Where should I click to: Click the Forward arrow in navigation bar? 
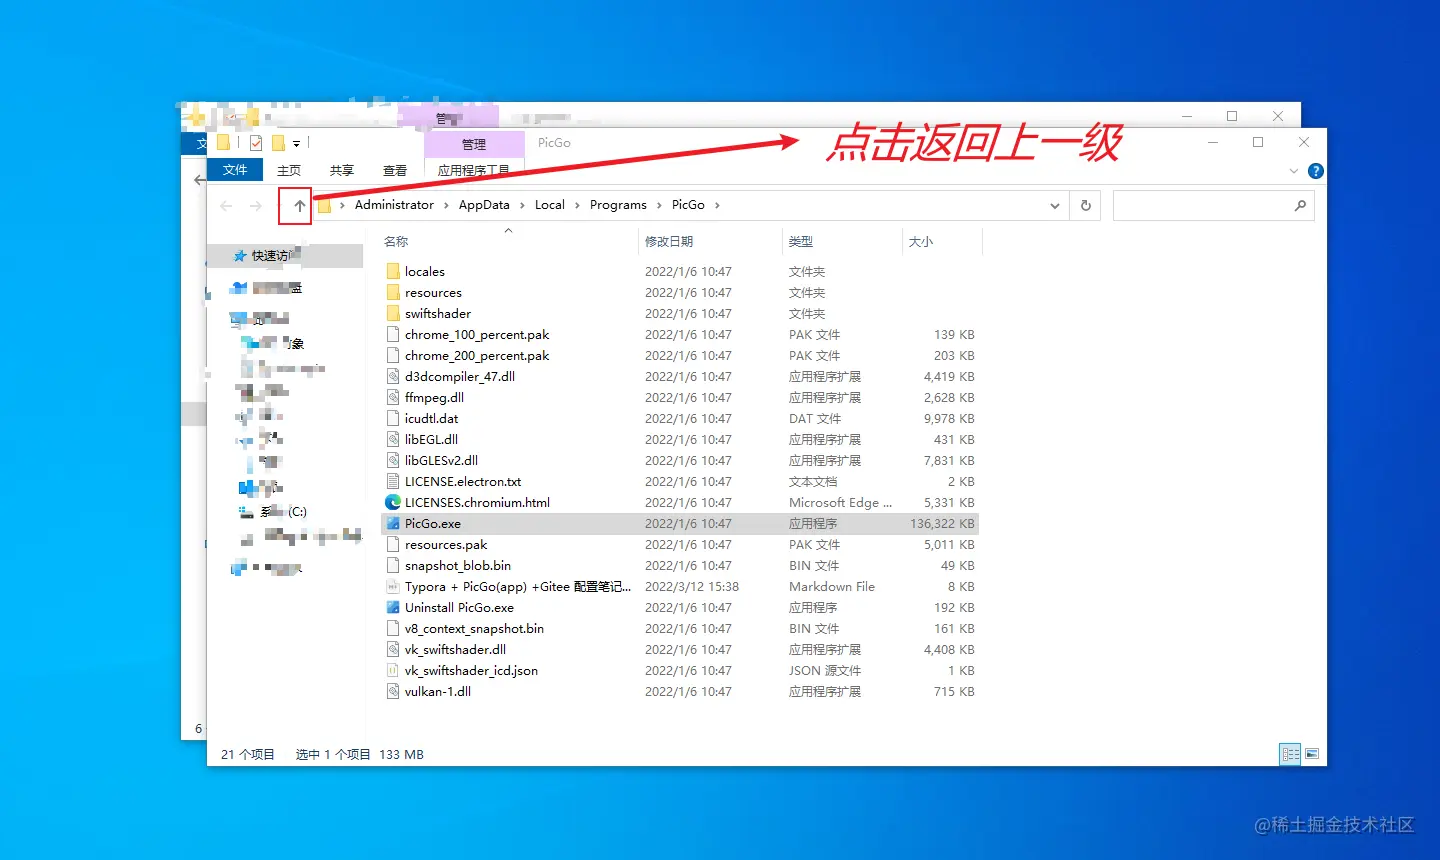click(256, 206)
